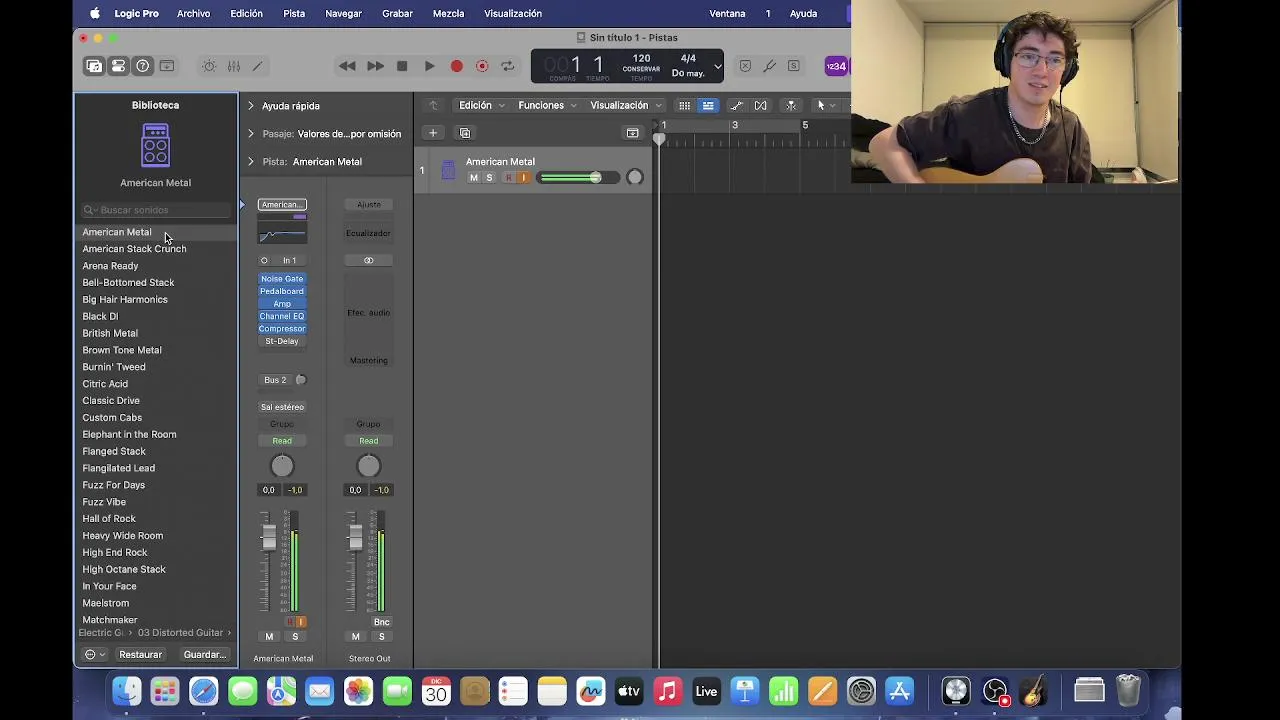Open the Pista menu in menu bar
Image resolution: width=1280 pixels, height=720 pixels.
pos(294,13)
